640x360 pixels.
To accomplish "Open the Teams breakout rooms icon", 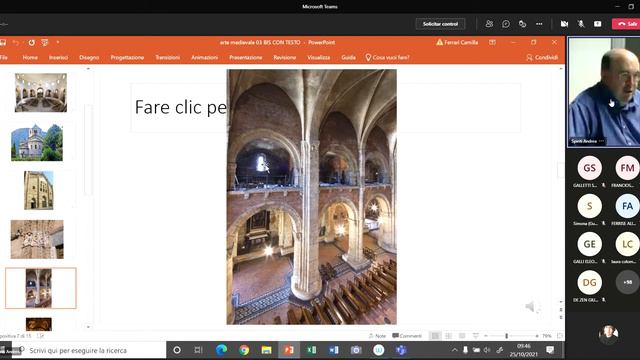I will (522, 24).
